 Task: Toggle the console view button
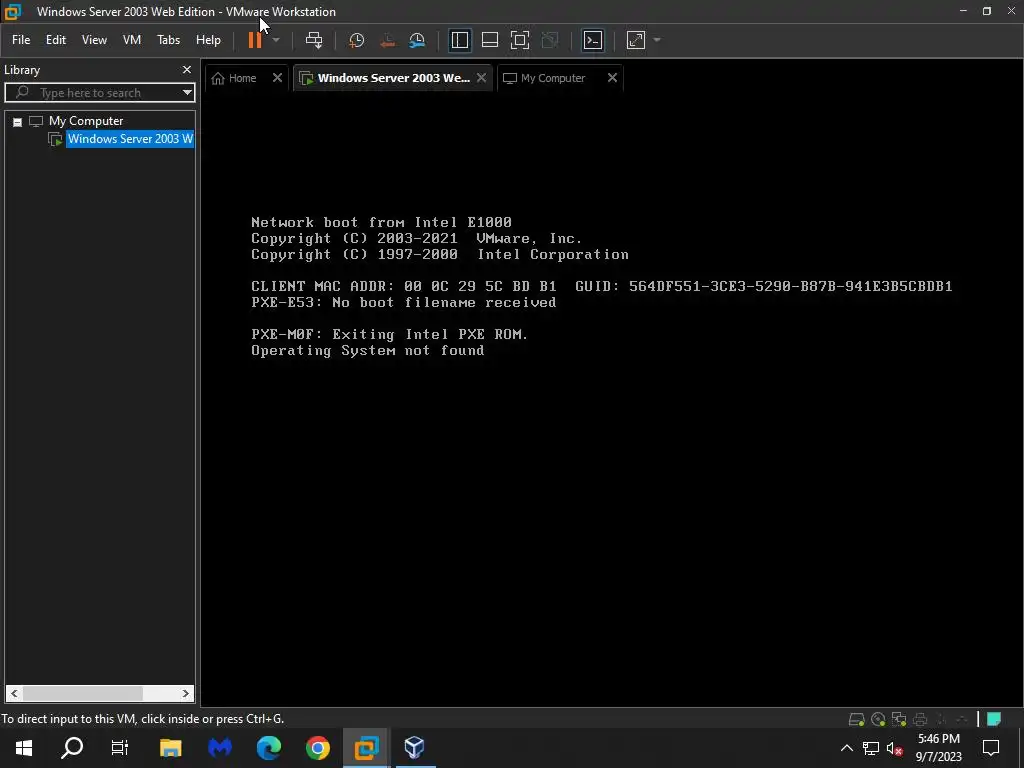[593, 40]
